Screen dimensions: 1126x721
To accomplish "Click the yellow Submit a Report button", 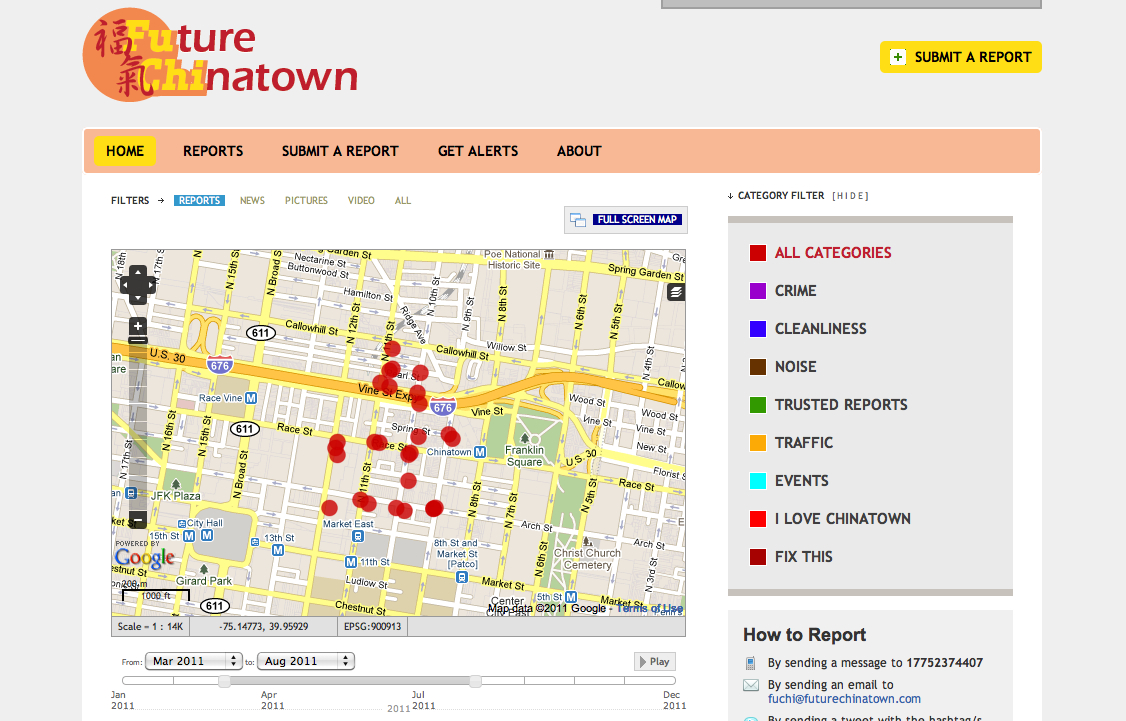I will (961, 57).
